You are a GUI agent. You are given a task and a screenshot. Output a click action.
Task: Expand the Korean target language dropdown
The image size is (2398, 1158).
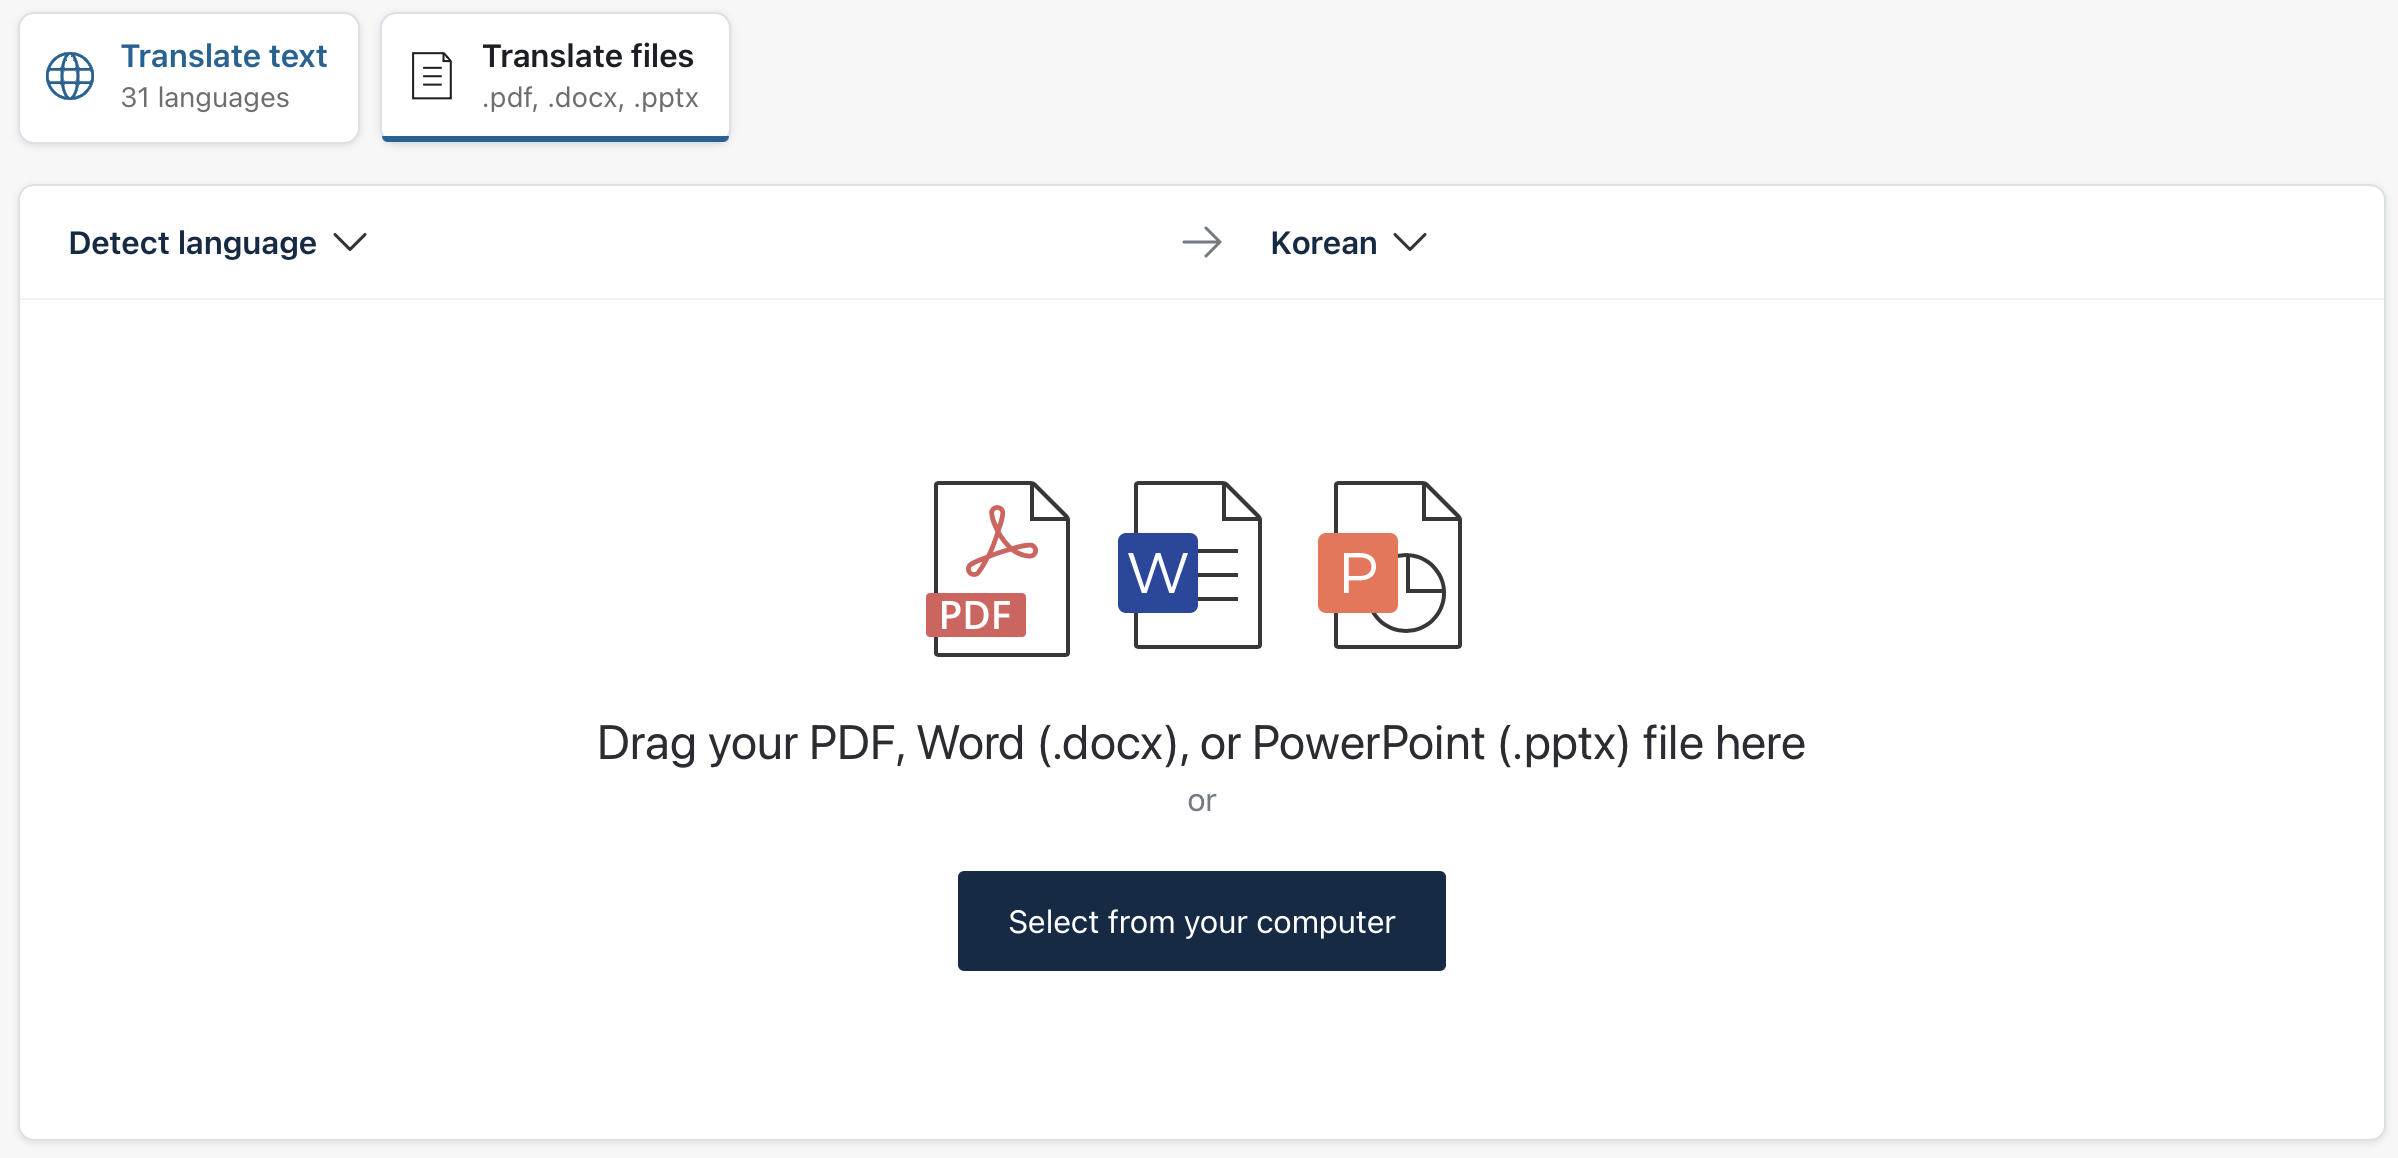pos(1348,243)
